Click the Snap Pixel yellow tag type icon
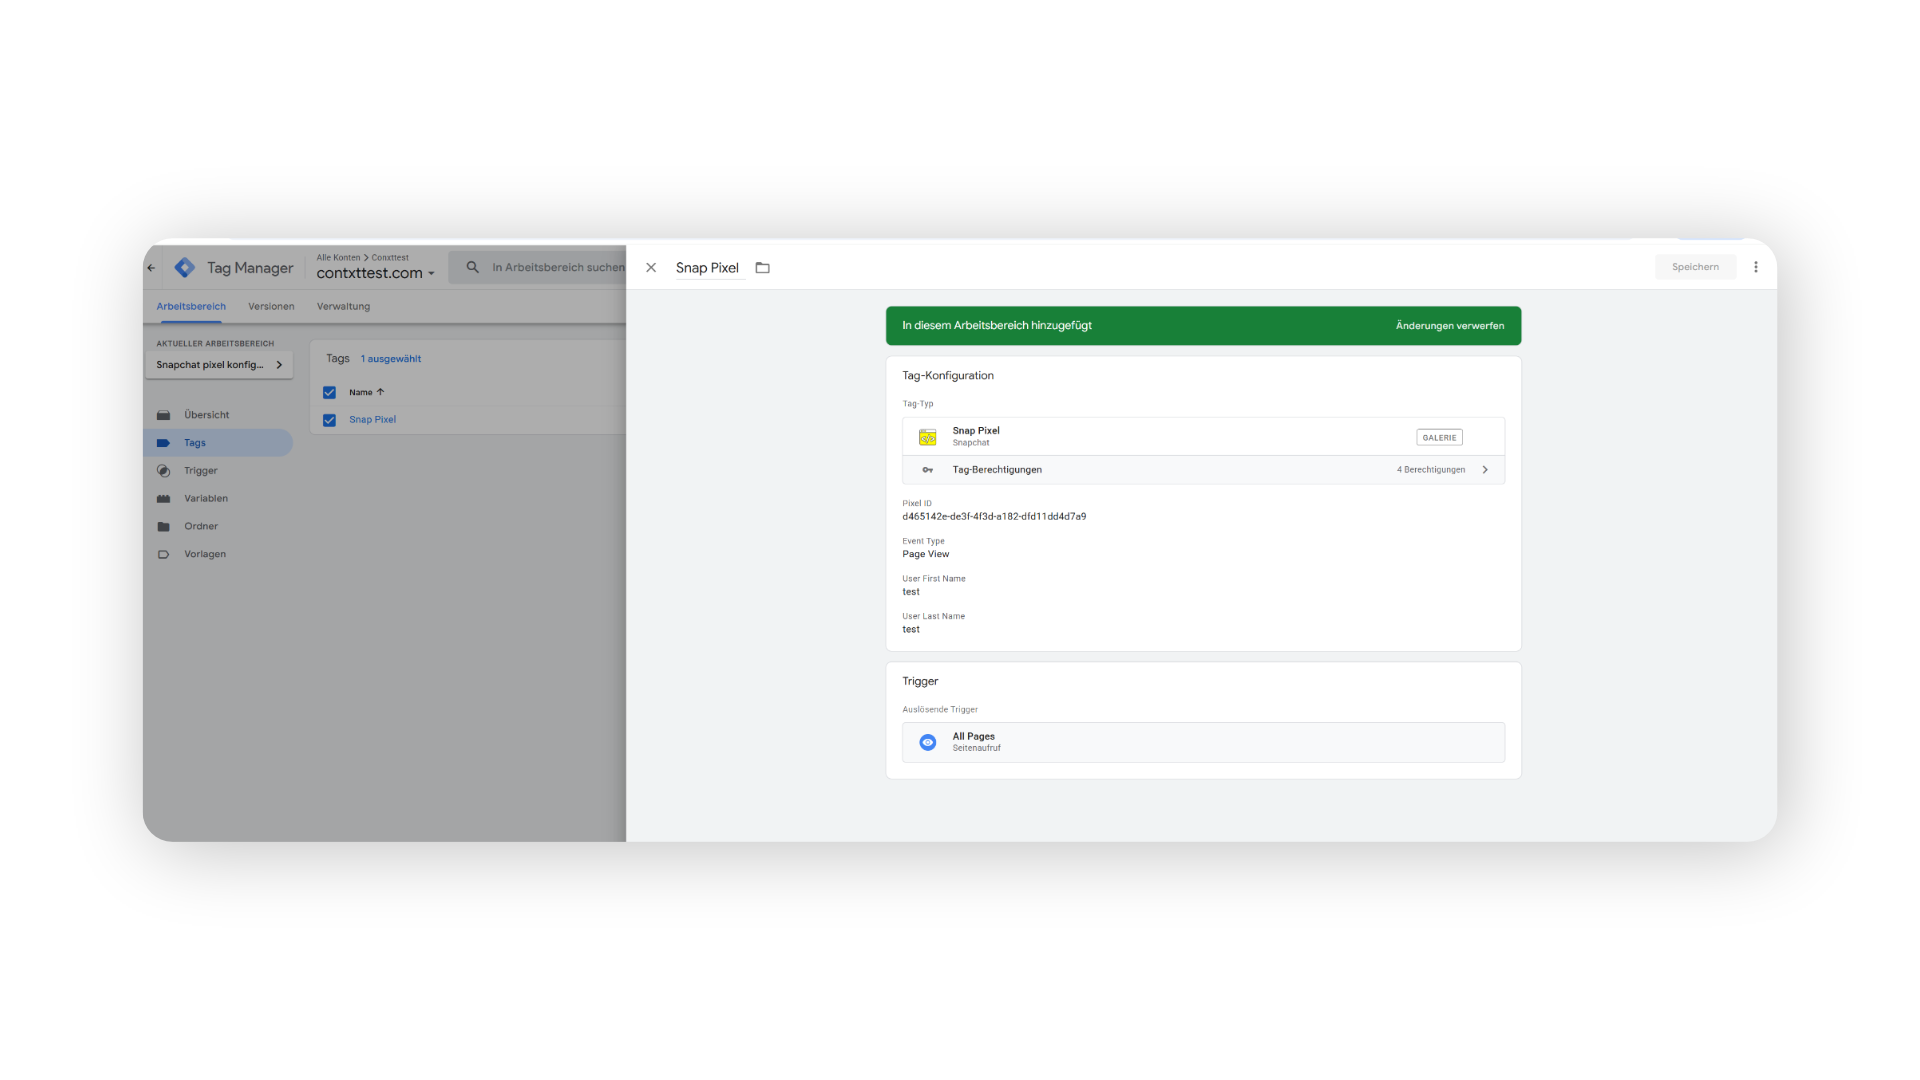This screenshot has width=1920, height=1080. click(928, 437)
